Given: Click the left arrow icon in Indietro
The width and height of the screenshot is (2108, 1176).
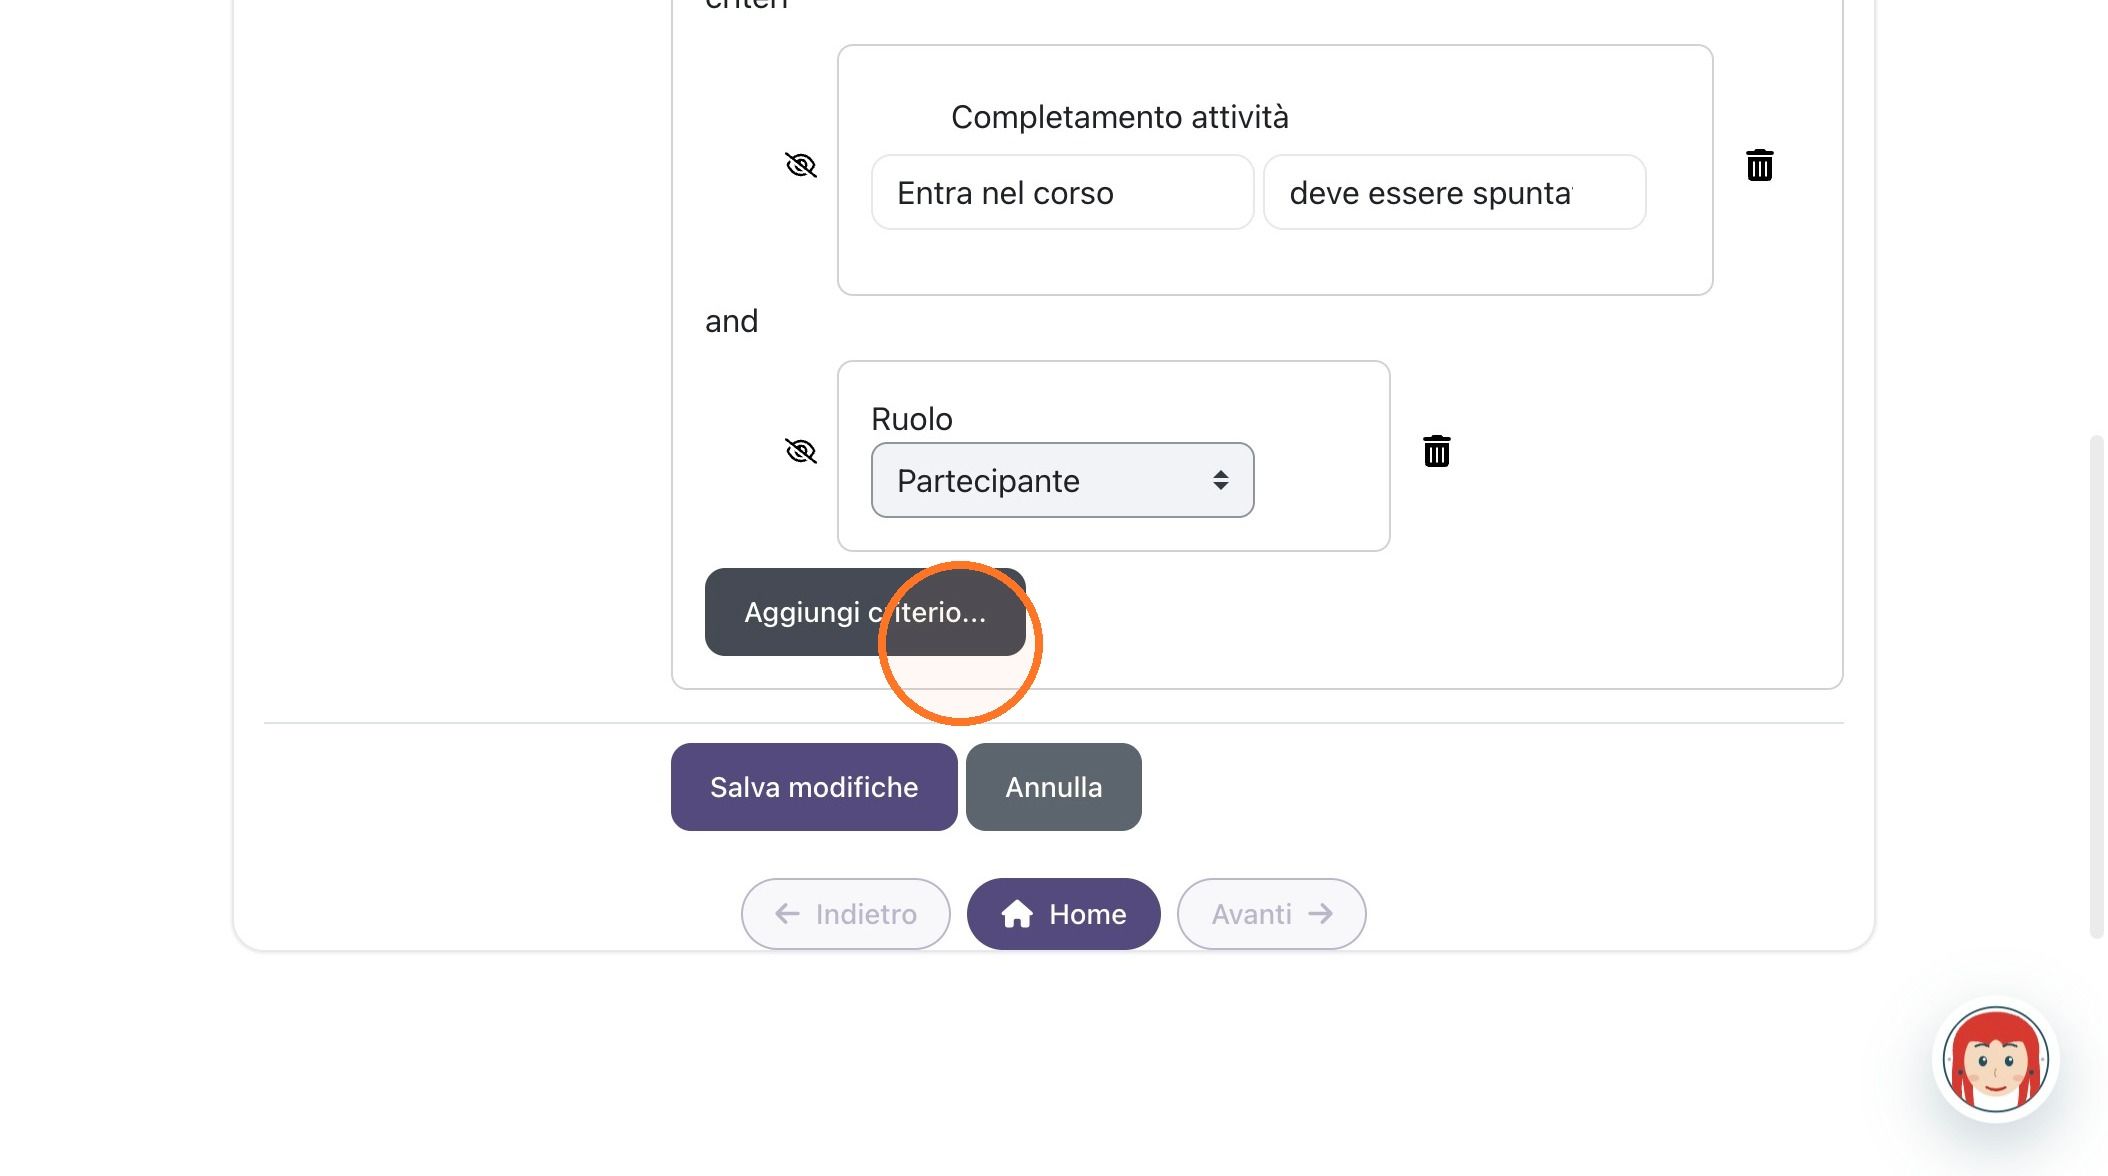Looking at the screenshot, I should click(788, 914).
